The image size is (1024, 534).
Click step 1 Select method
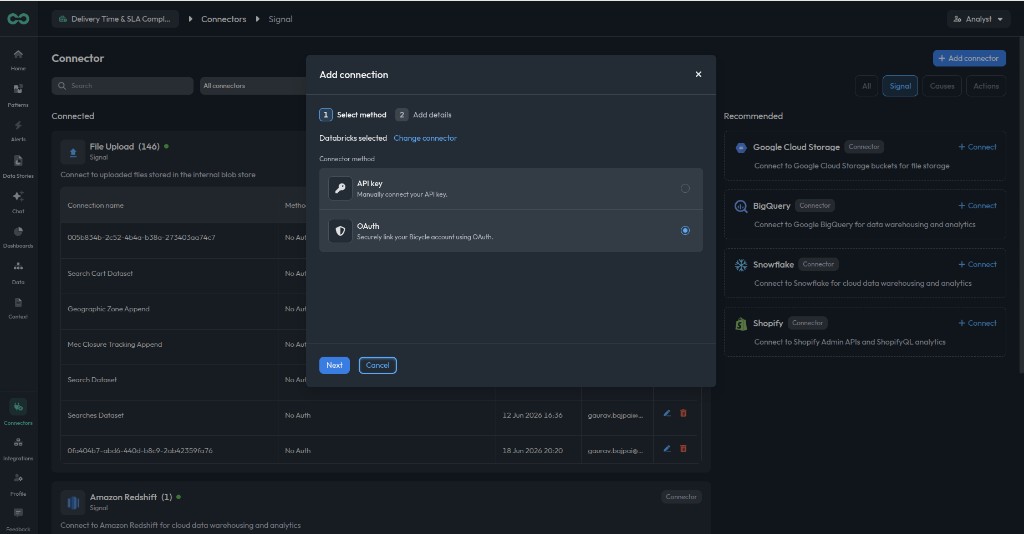(353, 115)
